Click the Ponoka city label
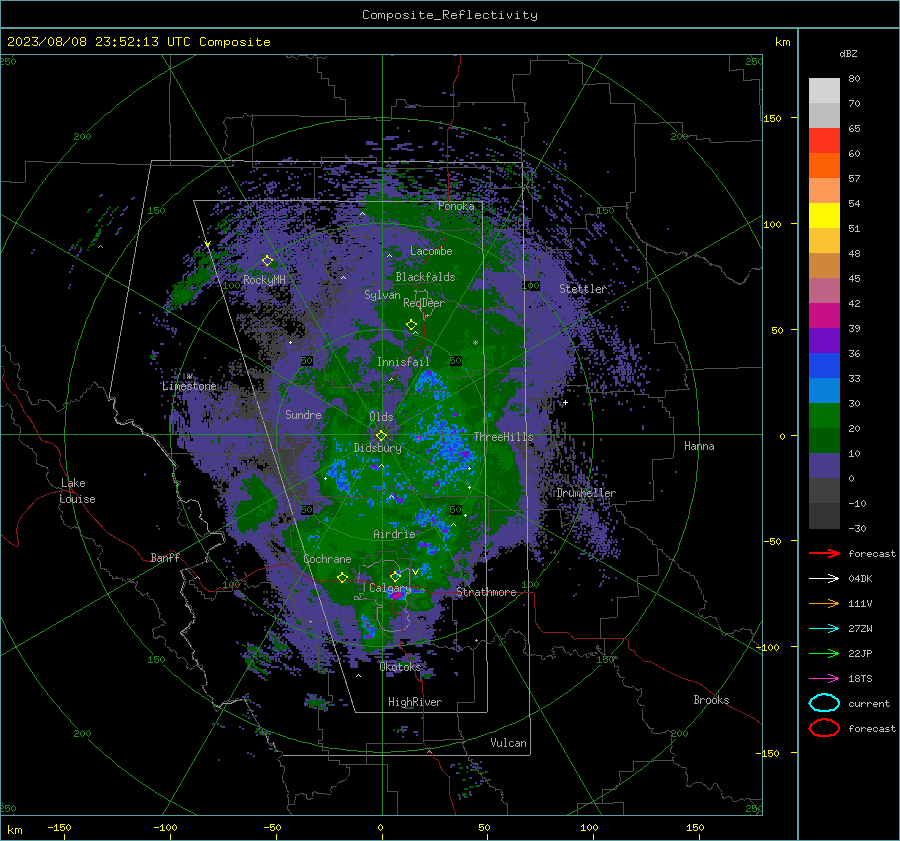This screenshot has width=900, height=841. (456, 206)
